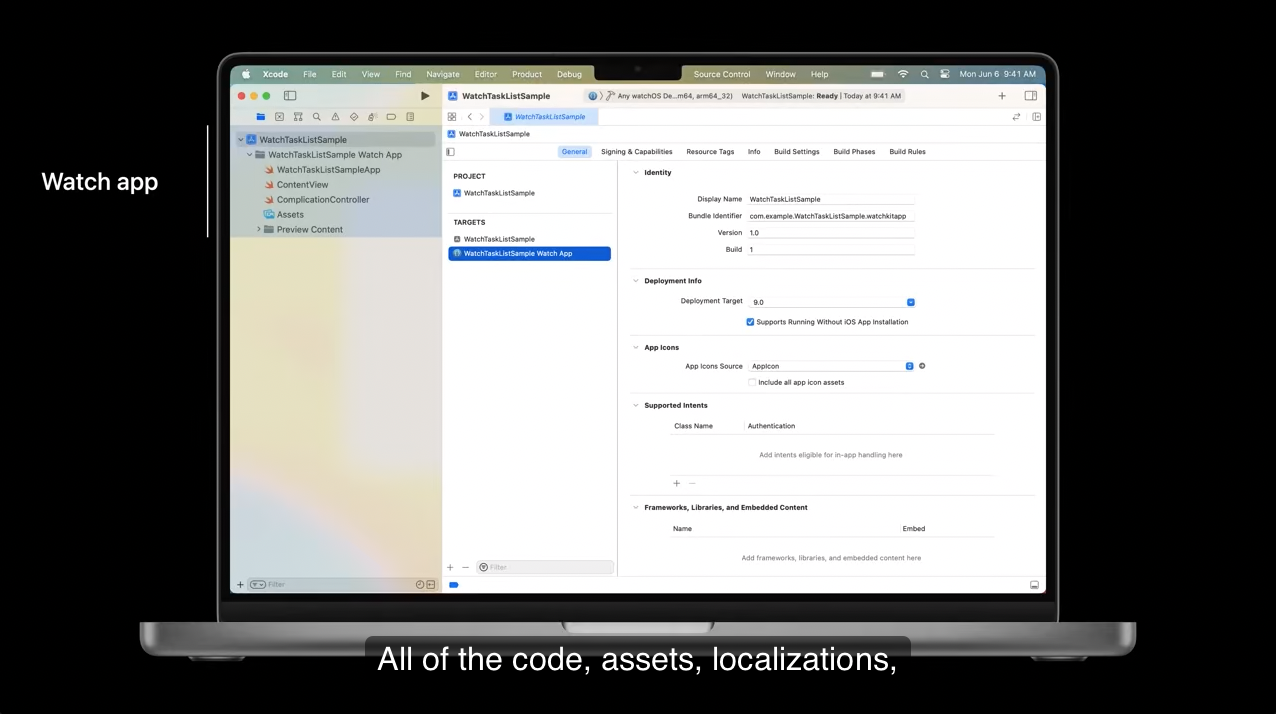1276x714 pixels.
Task: Toggle Supports Running Without iOS App Installation
Action: pos(750,322)
